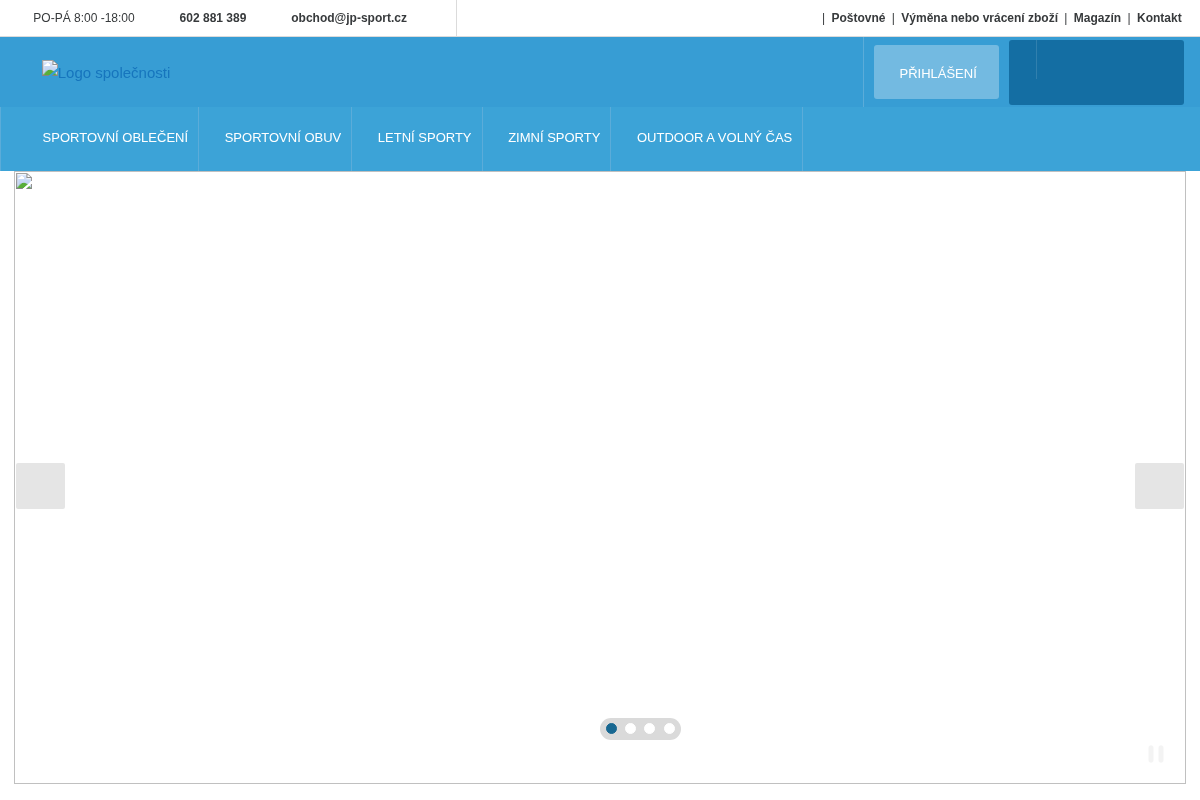Select the fourth slideshow pagination dot
Screen dimensions: 1200x800
[670, 729]
